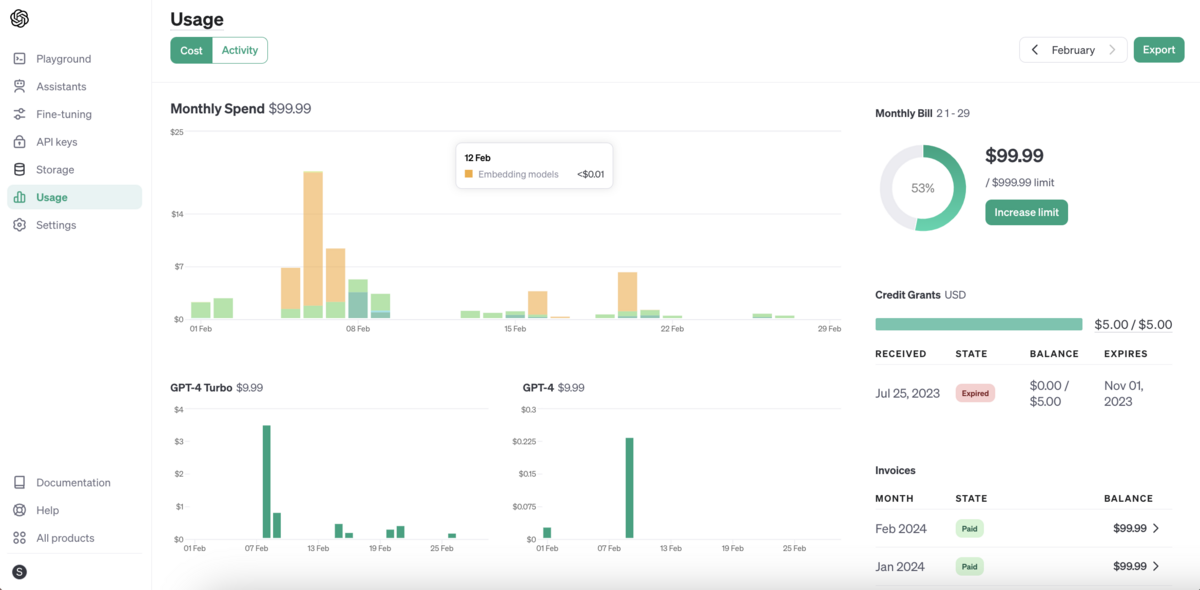Switch to the Cost view toggle
Screen dimensions: 1200x590
point(191,50)
